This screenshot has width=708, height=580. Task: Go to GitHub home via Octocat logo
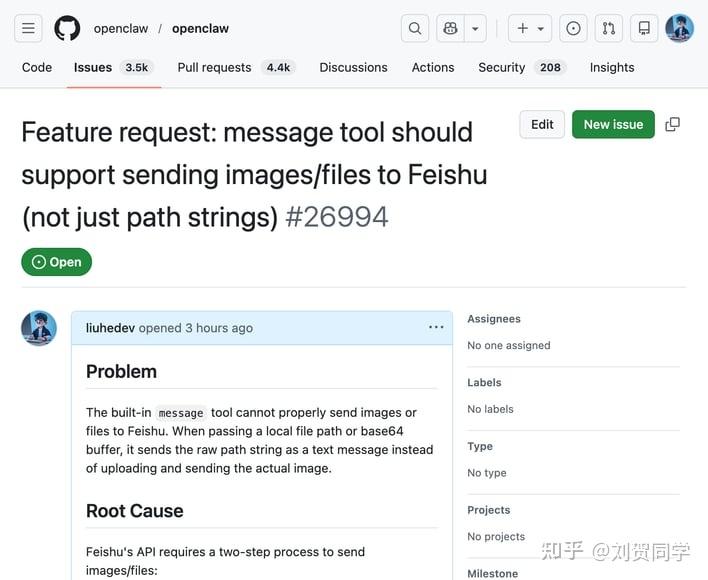(x=67, y=28)
